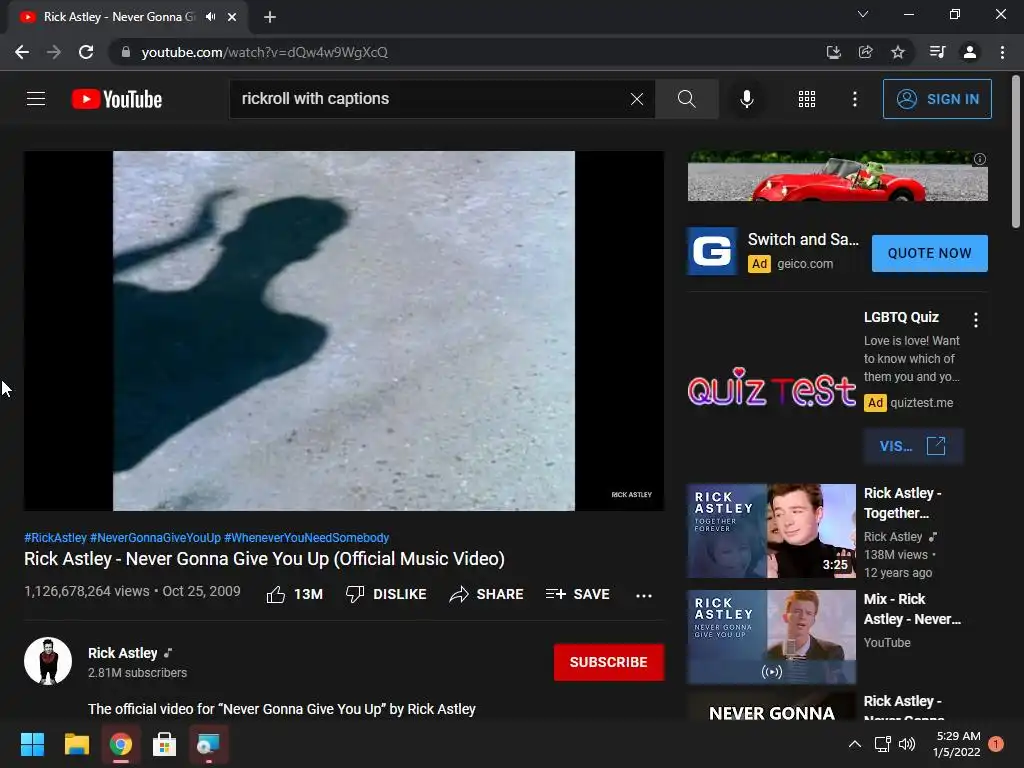This screenshot has height=768, width=1024.
Task: Open volume control in system tray
Action: [x=907, y=744]
